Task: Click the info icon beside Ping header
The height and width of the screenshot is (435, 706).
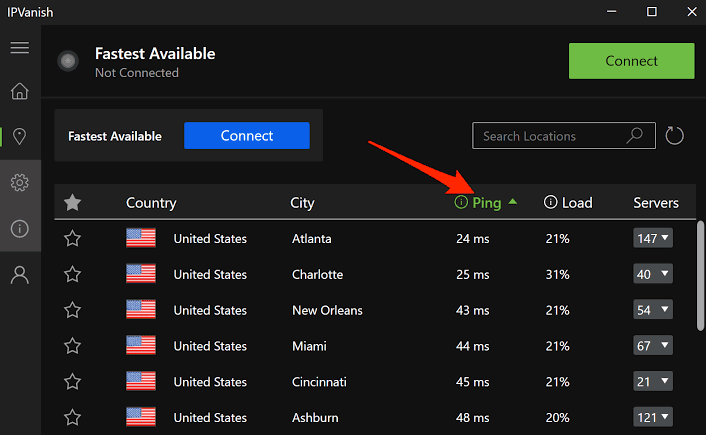Action: coord(461,202)
